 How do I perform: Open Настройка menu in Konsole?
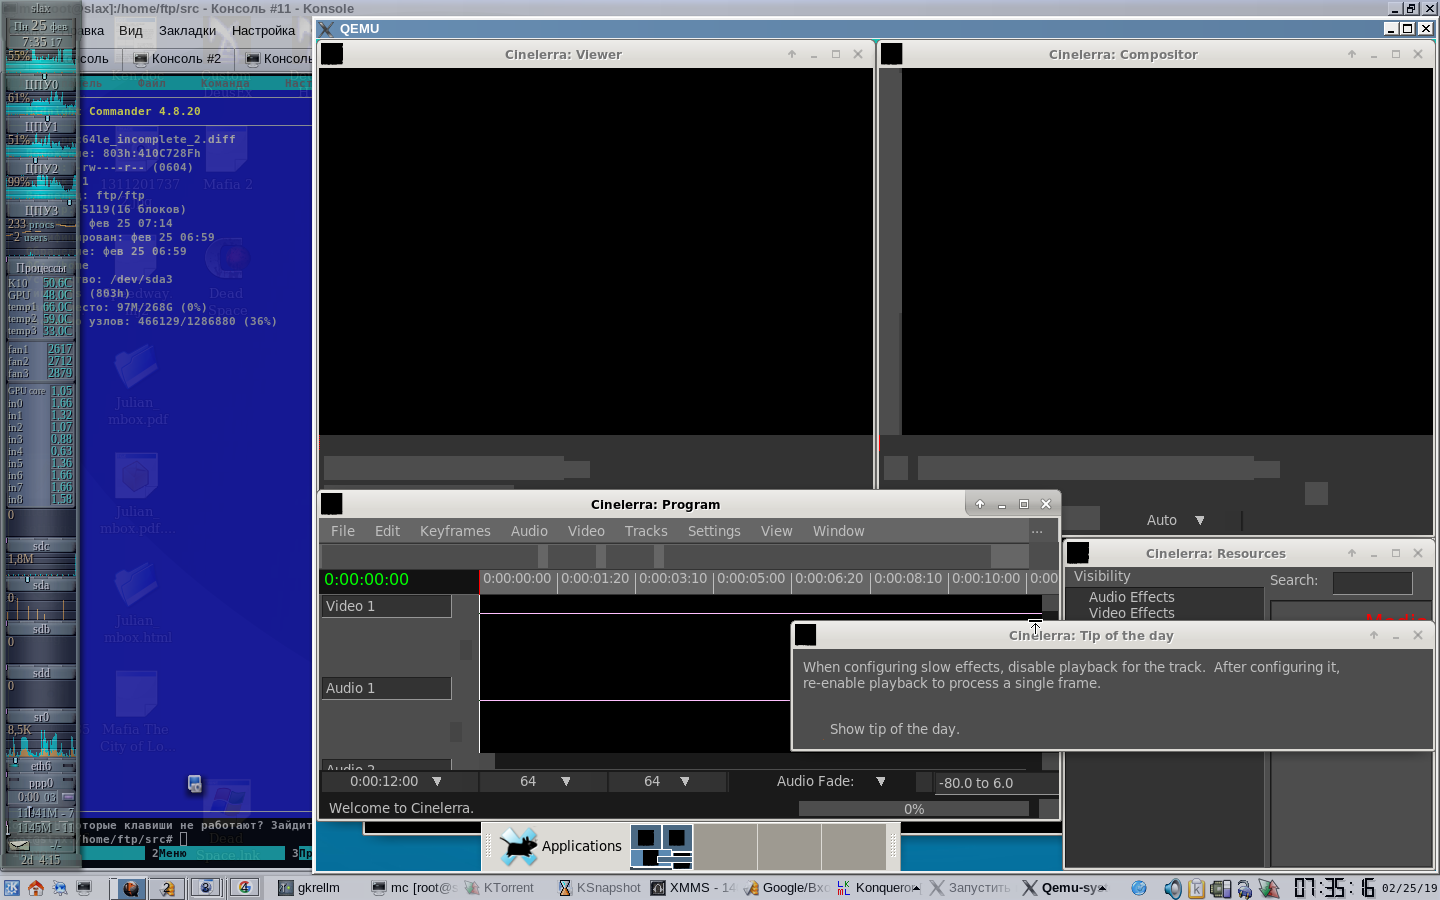263,31
